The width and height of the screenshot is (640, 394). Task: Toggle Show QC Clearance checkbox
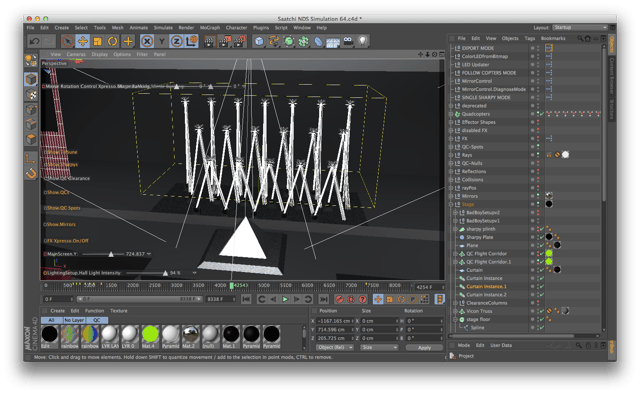(45, 178)
